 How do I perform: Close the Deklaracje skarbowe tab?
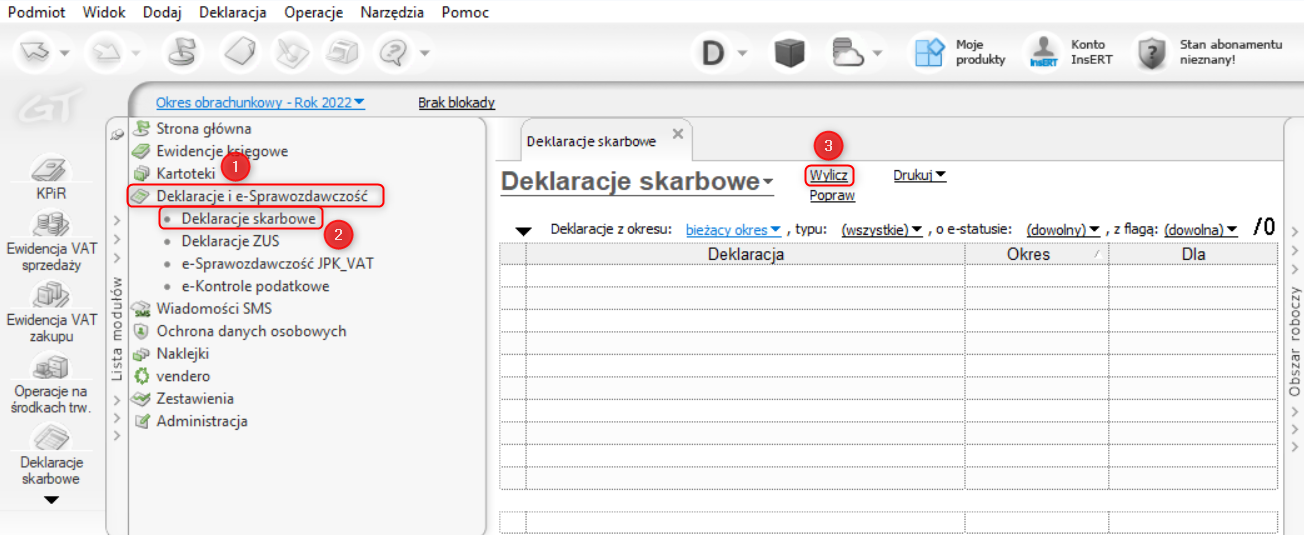pyautogui.click(x=677, y=134)
